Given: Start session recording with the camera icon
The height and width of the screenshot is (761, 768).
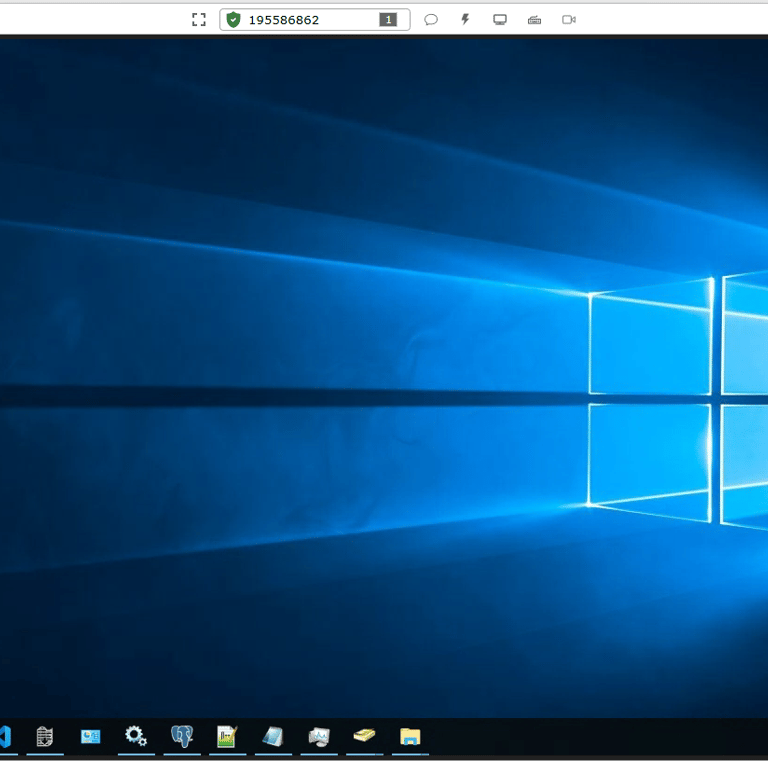Looking at the screenshot, I should click(569, 20).
